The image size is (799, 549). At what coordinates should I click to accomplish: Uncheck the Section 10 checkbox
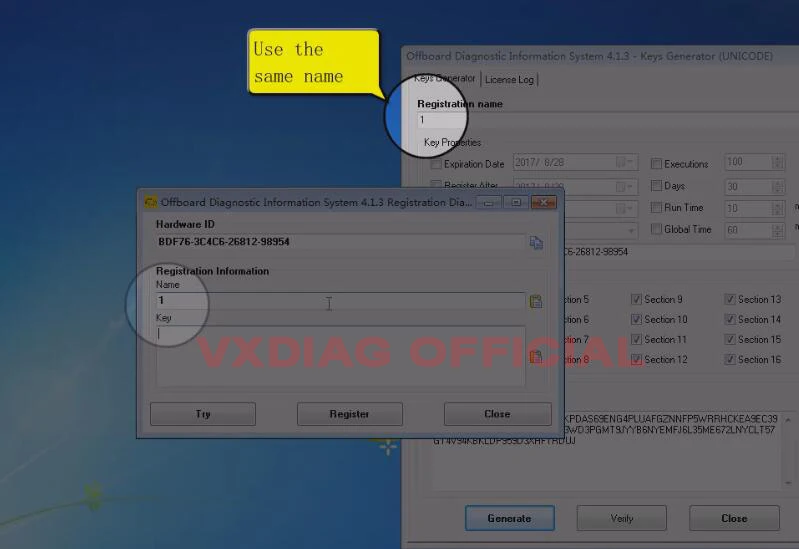636,320
